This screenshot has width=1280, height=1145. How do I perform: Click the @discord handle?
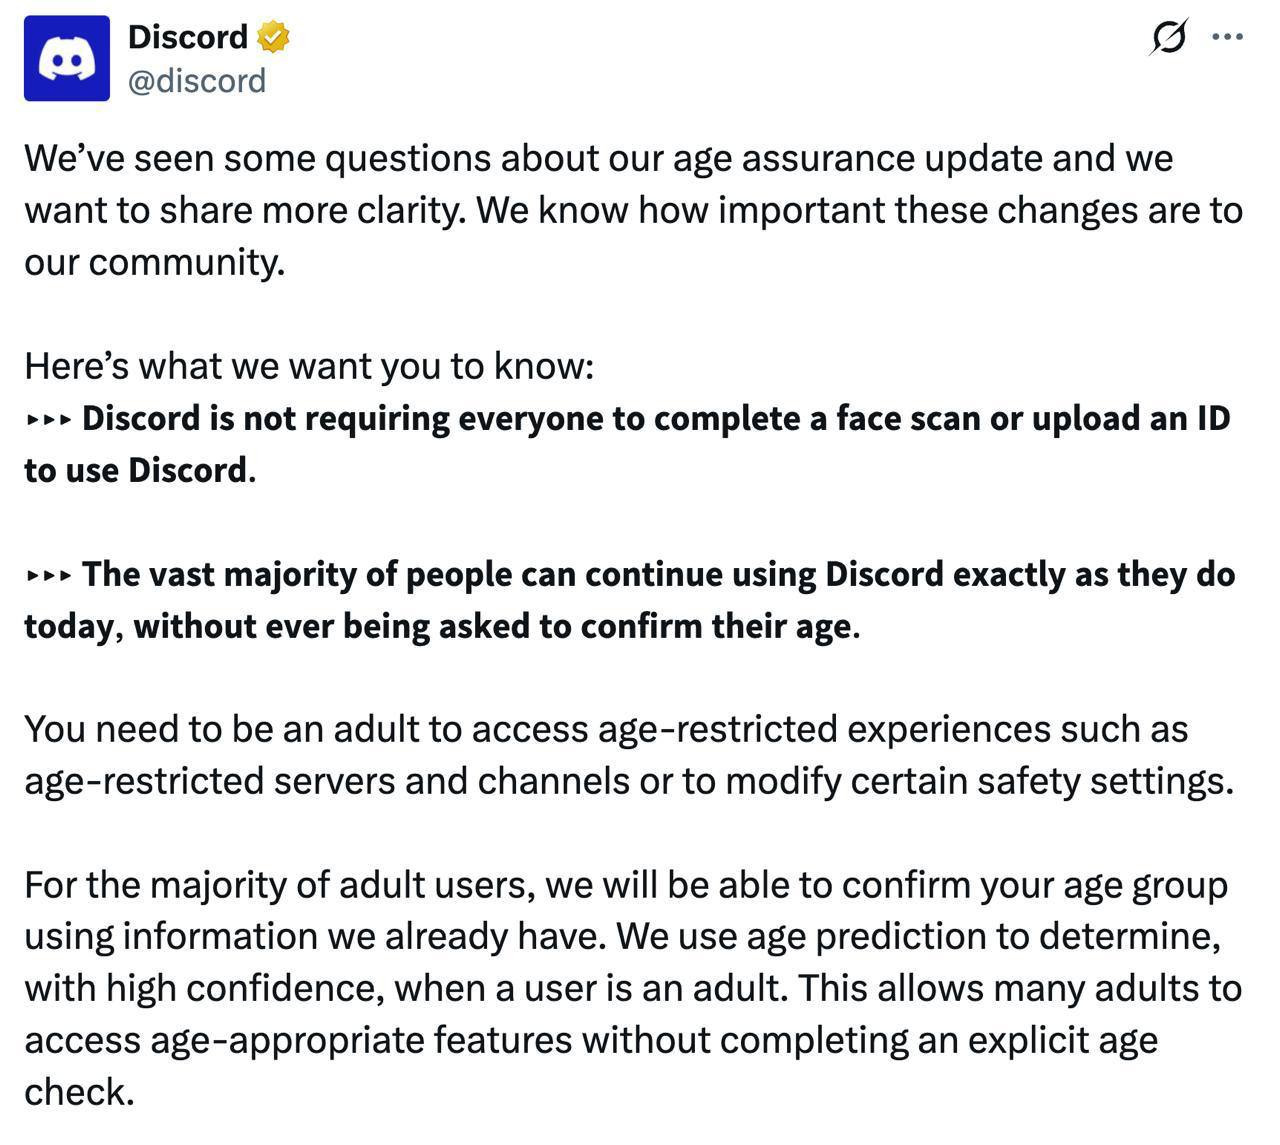pyautogui.click(x=197, y=80)
